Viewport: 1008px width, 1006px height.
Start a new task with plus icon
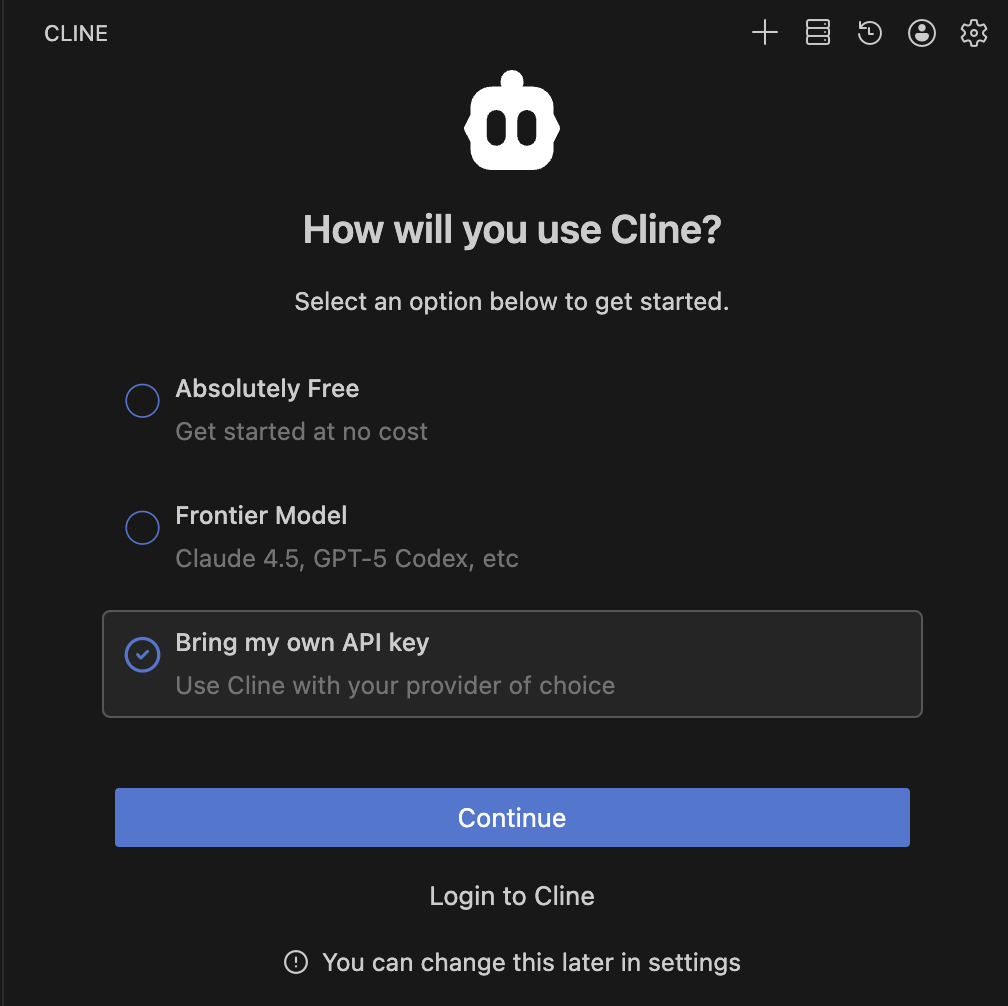point(765,32)
